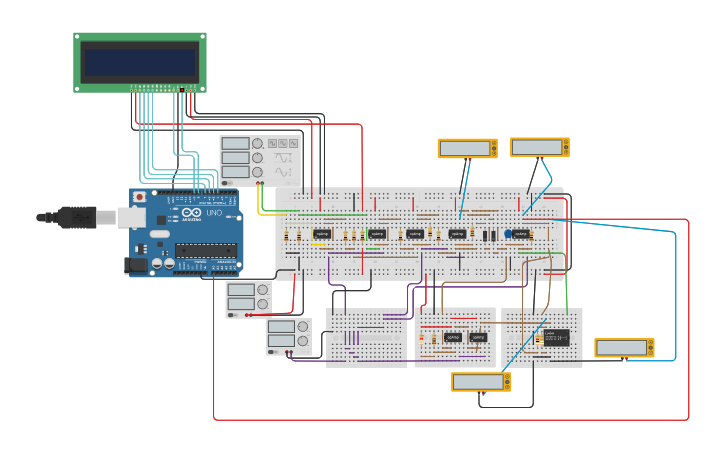This screenshot has width=725, height=453.
Task: Click the Arduino barrel power jack
Action: [135, 265]
